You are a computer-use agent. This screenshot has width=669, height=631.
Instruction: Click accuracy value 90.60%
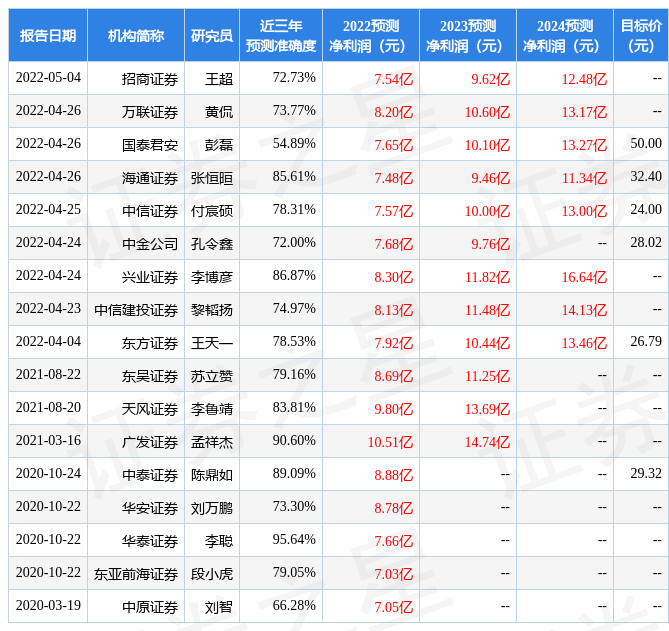click(x=294, y=440)
